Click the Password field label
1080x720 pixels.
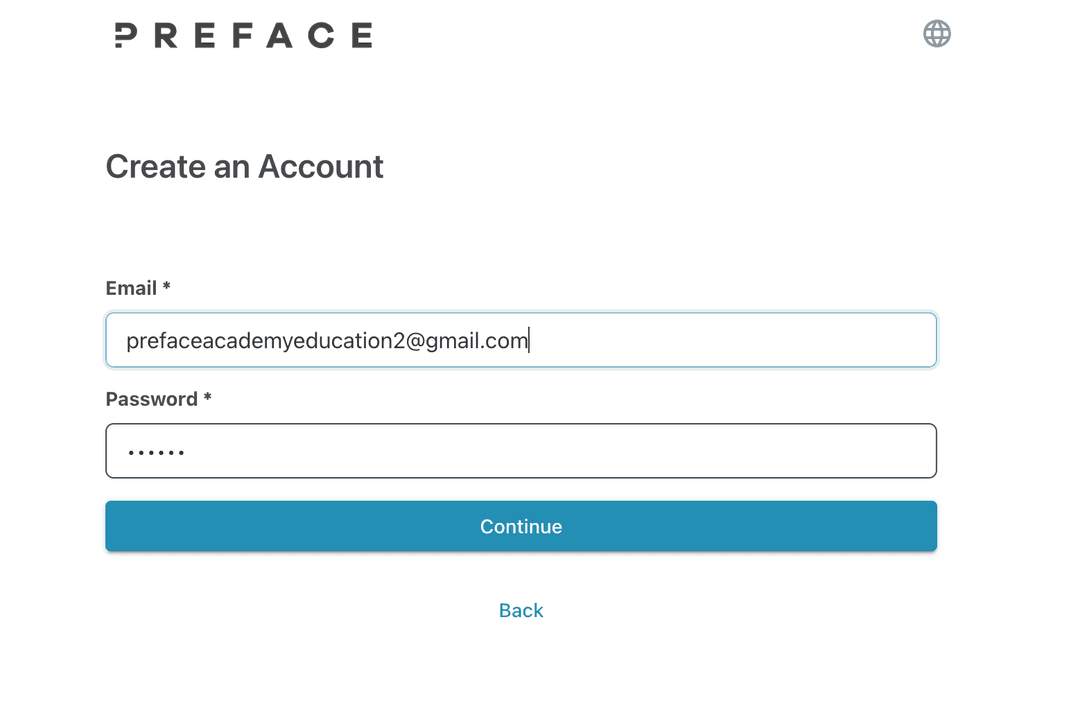click(x=151, y=399)
